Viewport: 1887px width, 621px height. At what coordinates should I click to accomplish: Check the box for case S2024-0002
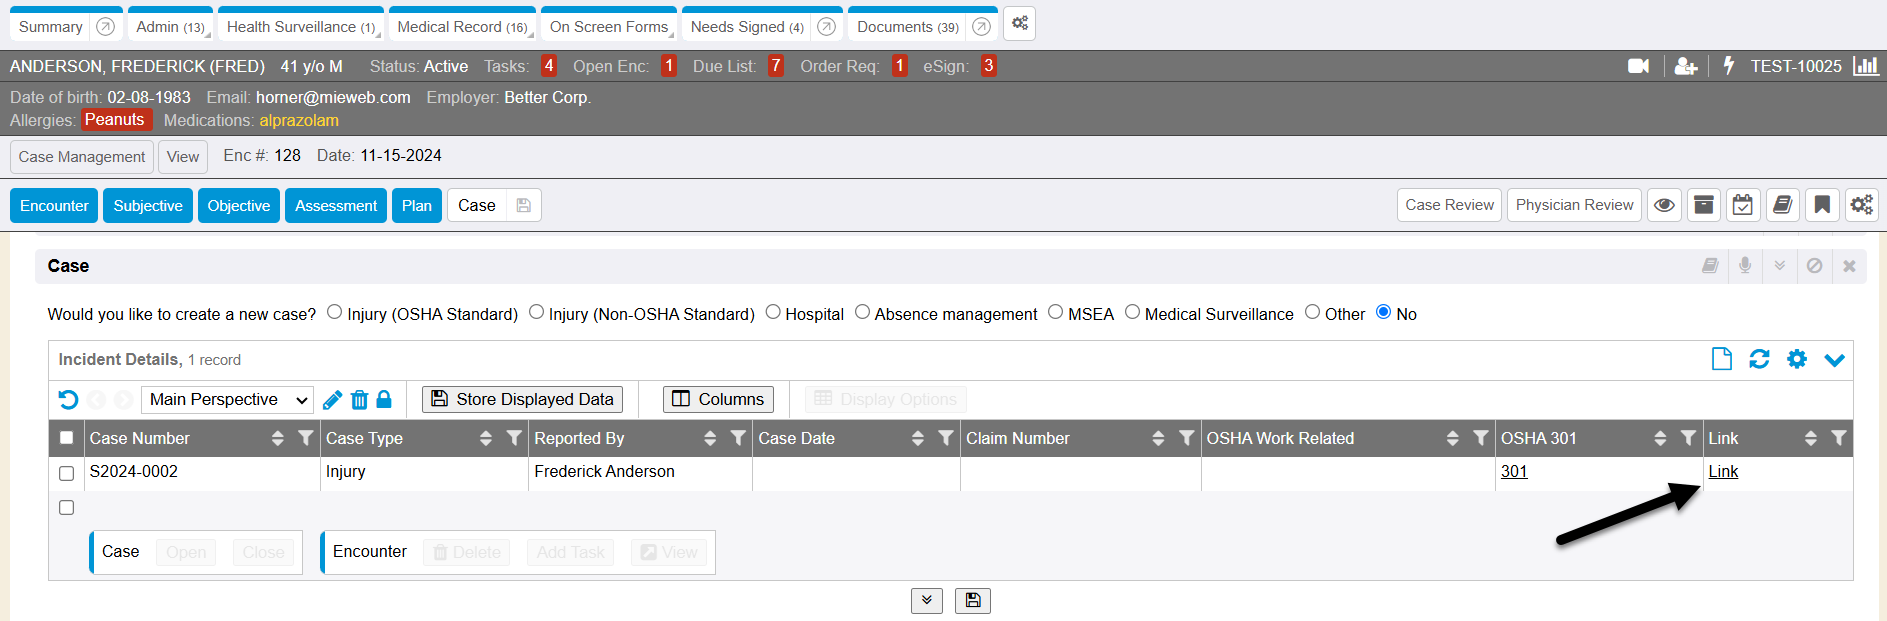[x=67, y=473]
